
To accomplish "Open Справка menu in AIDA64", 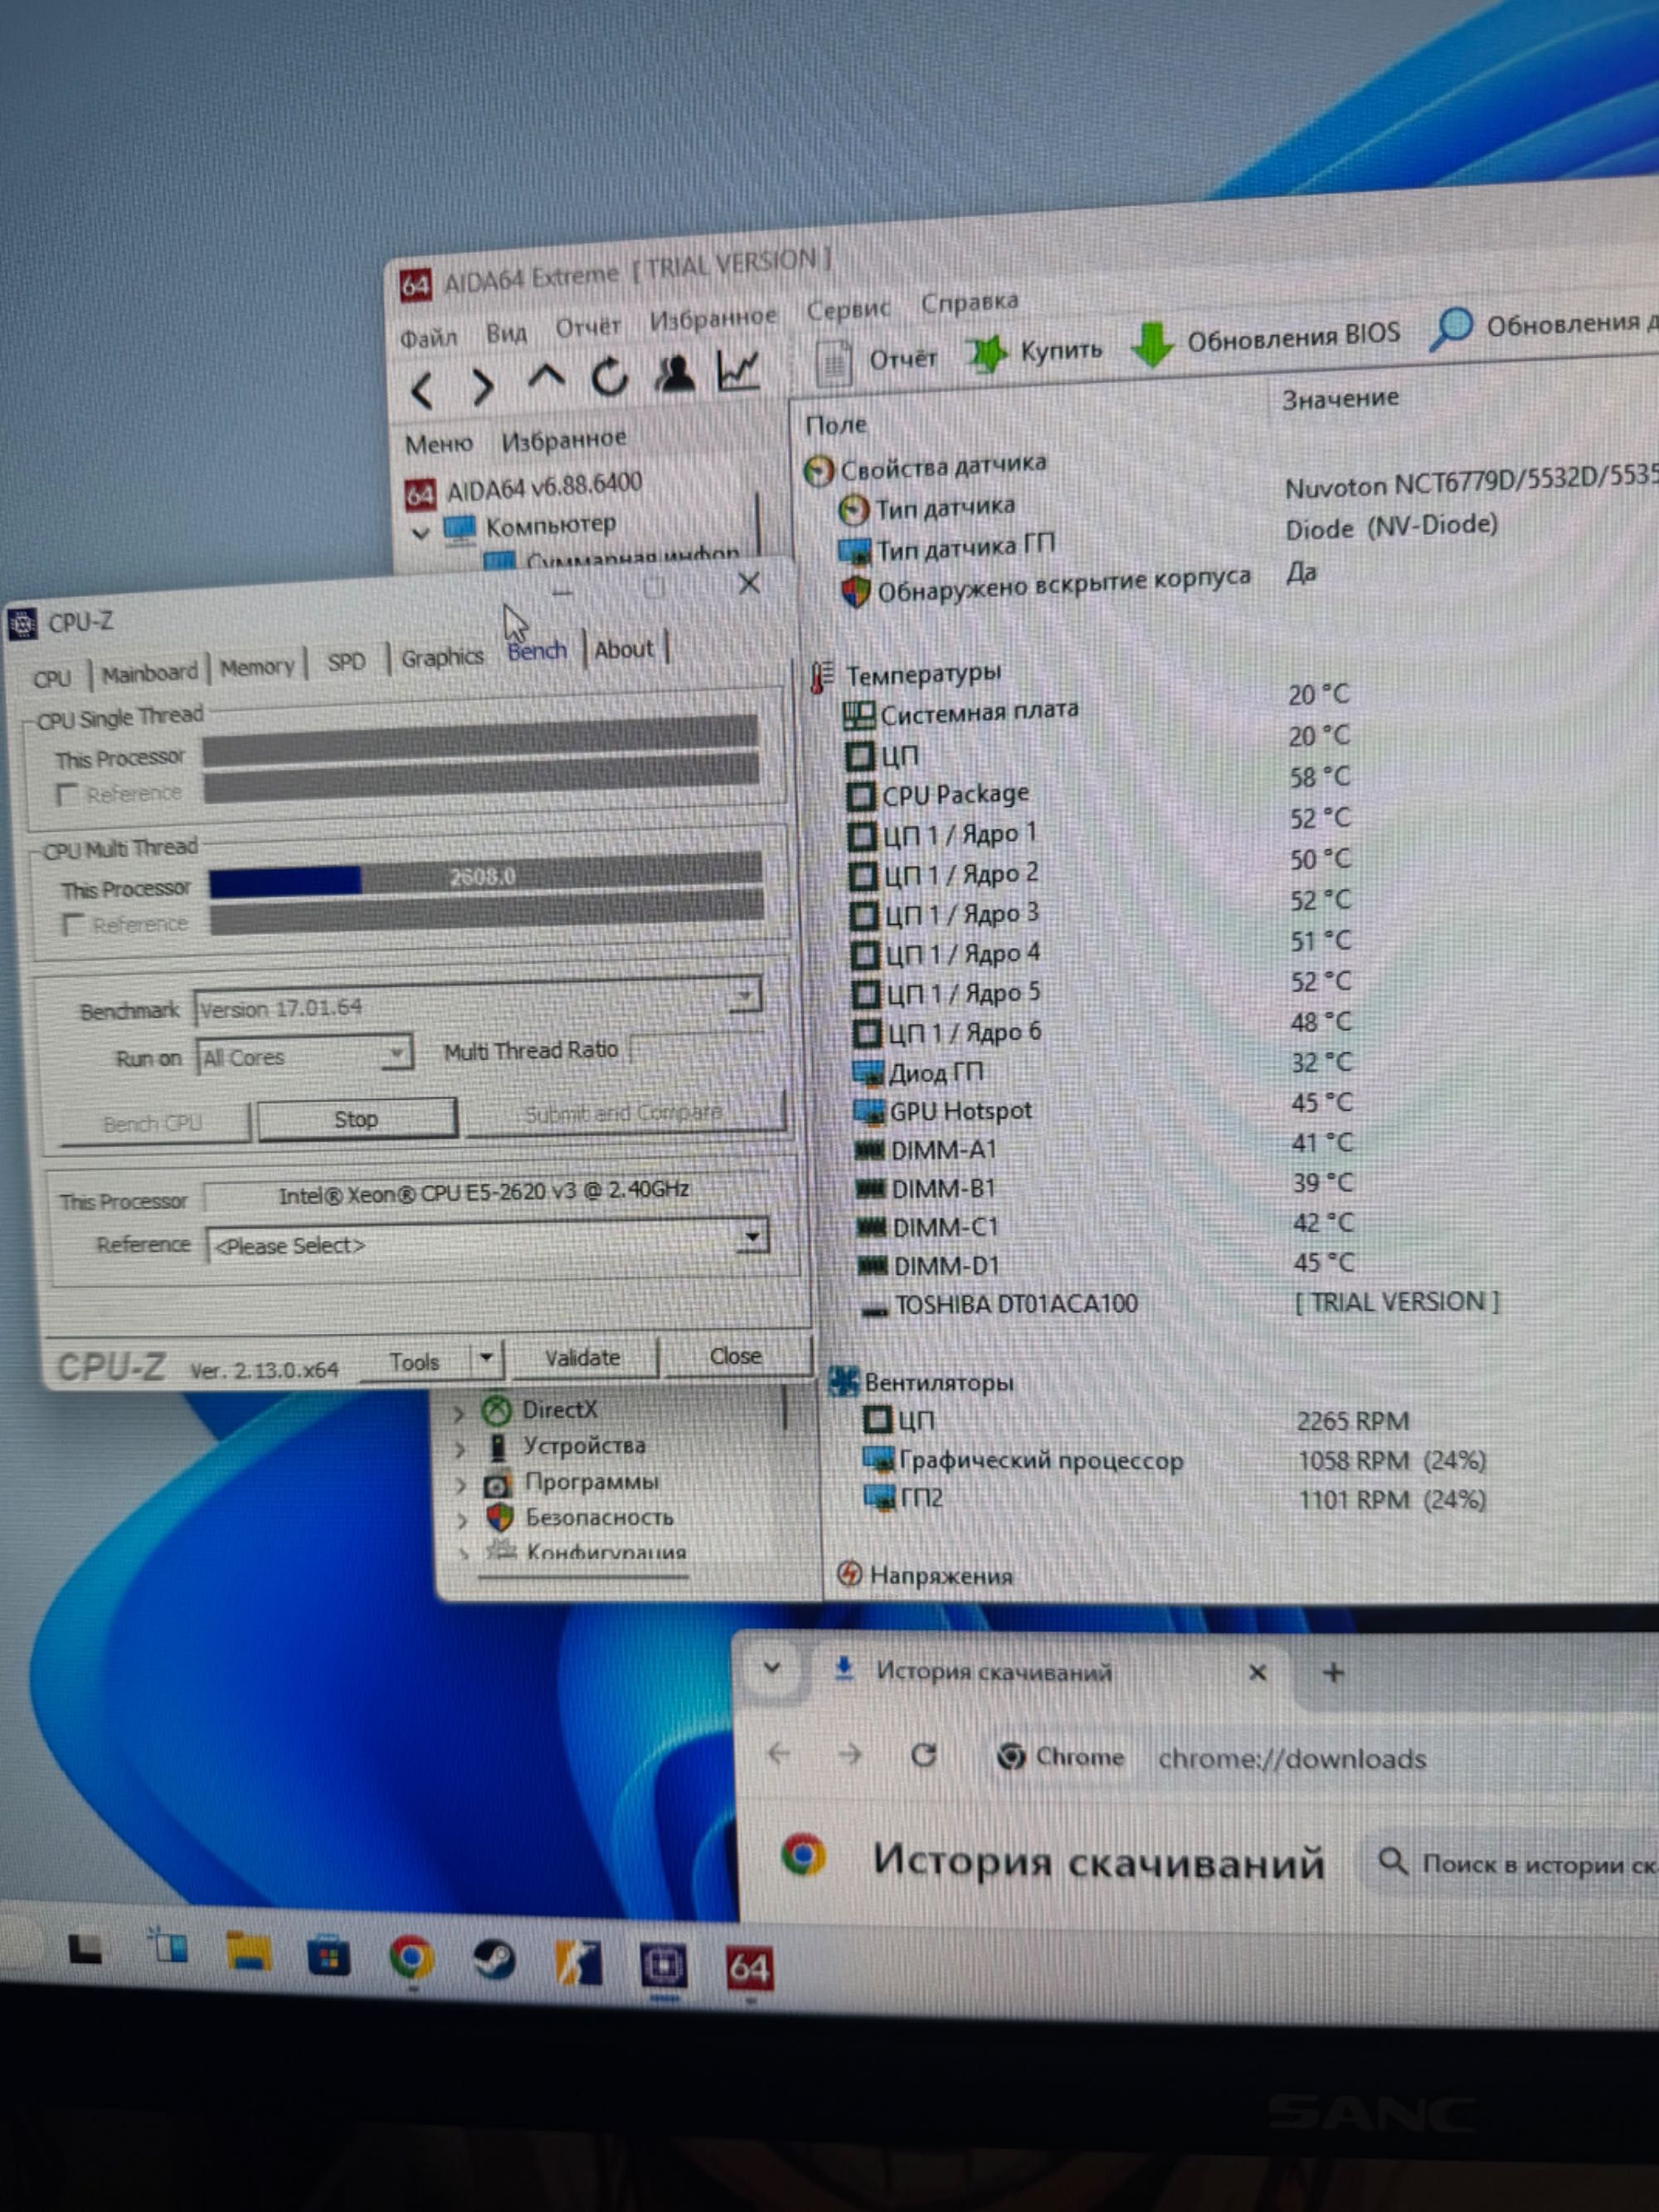I will click(969, 302).
